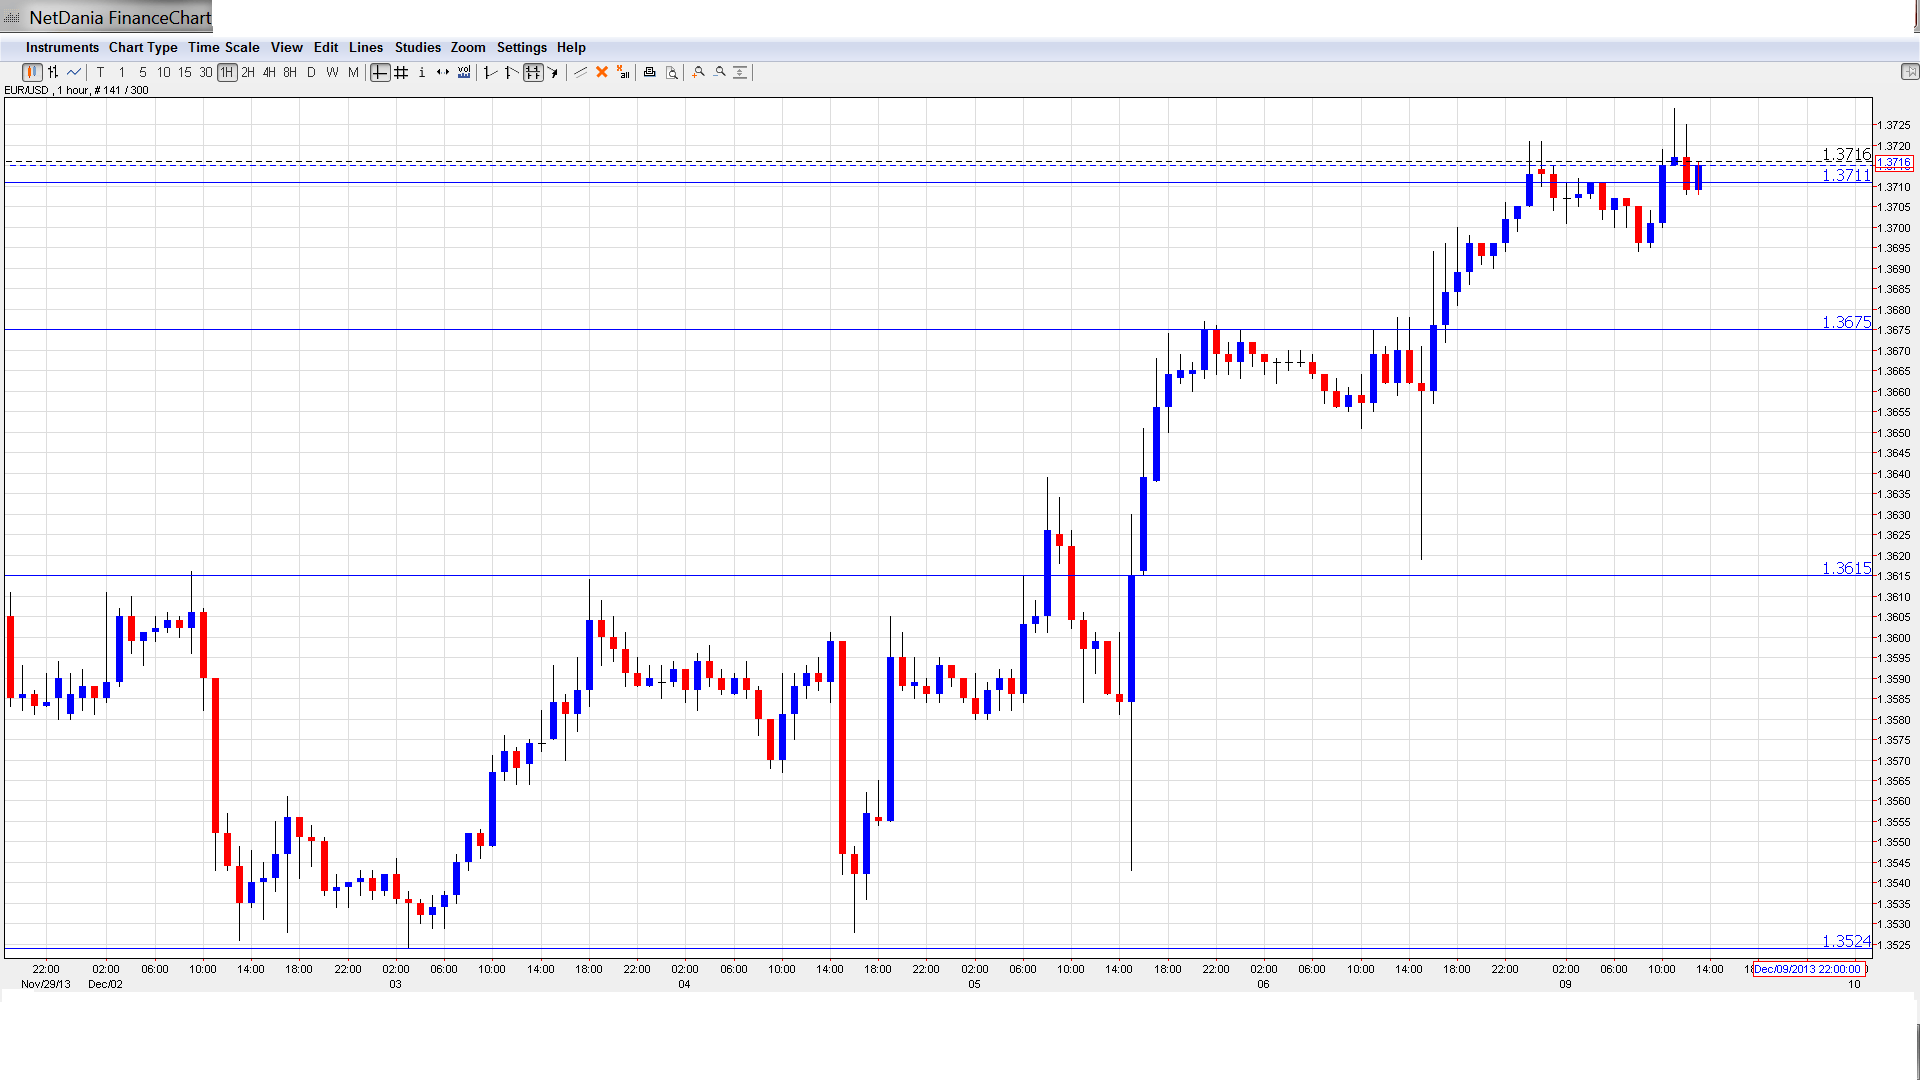1920x1080 pixels.
Task: Click the print preview icon
Action: click(672, 72)
